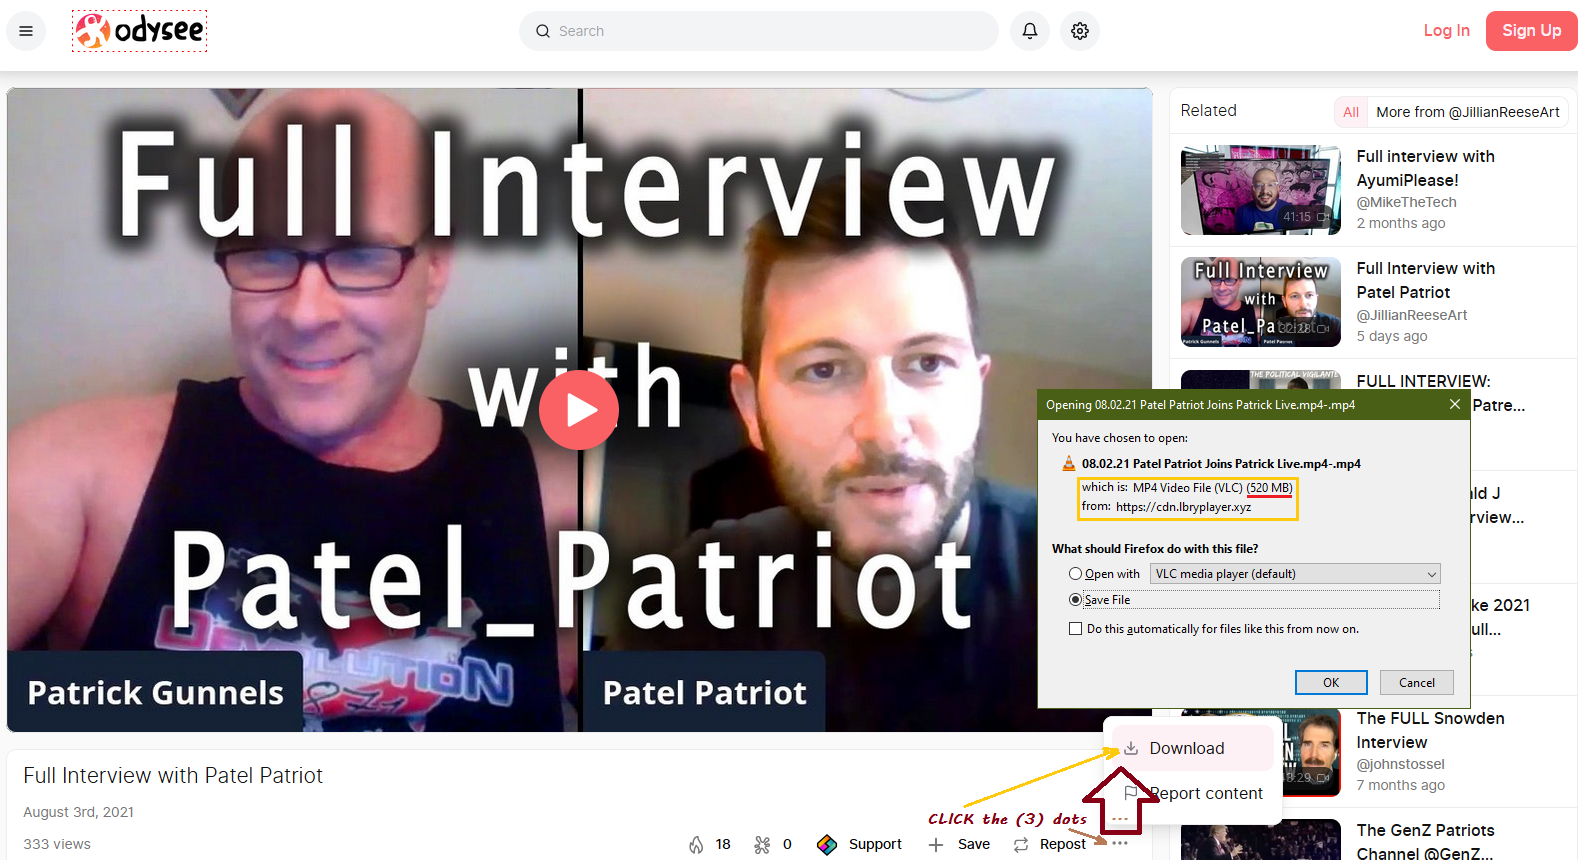Select the All related tab
This screenshot has width=1578, height=860.
(1351, 112)
